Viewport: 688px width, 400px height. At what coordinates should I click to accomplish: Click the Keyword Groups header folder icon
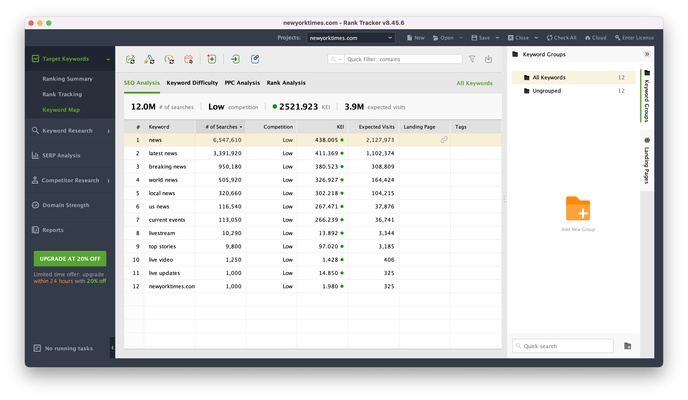(x=515, y=54)
